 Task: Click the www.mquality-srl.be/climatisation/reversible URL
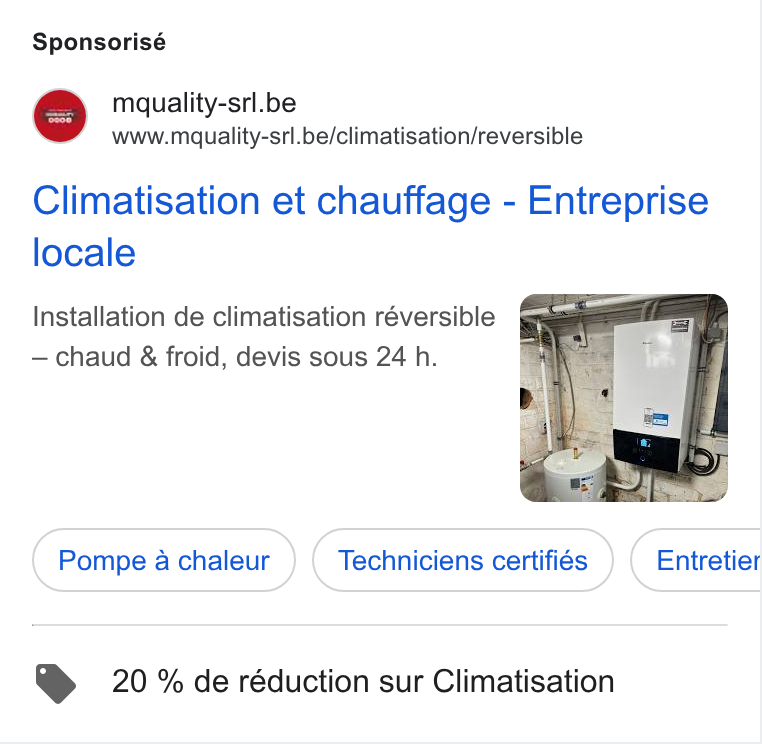click(x=347, y=136)
